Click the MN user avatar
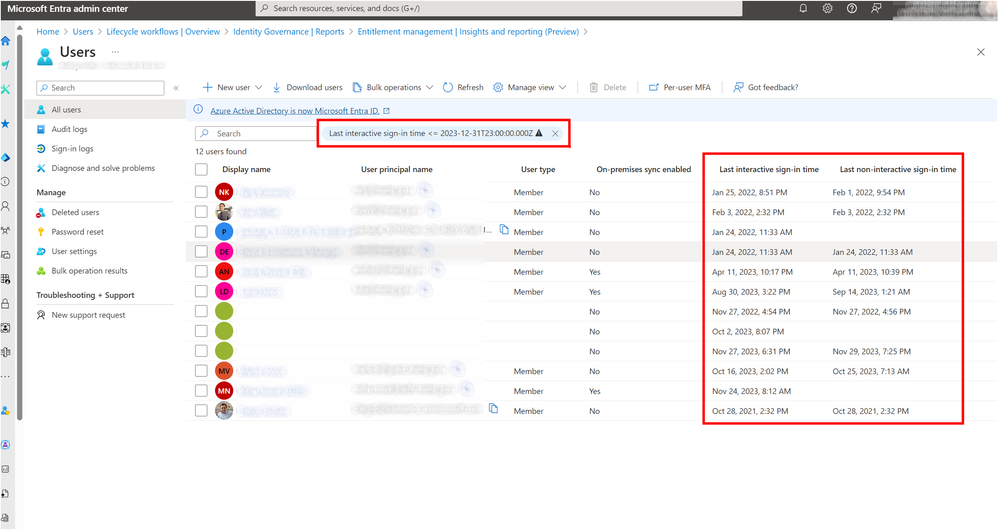The width and height of the screenshot is (998, 530). (x=224, y=391)
